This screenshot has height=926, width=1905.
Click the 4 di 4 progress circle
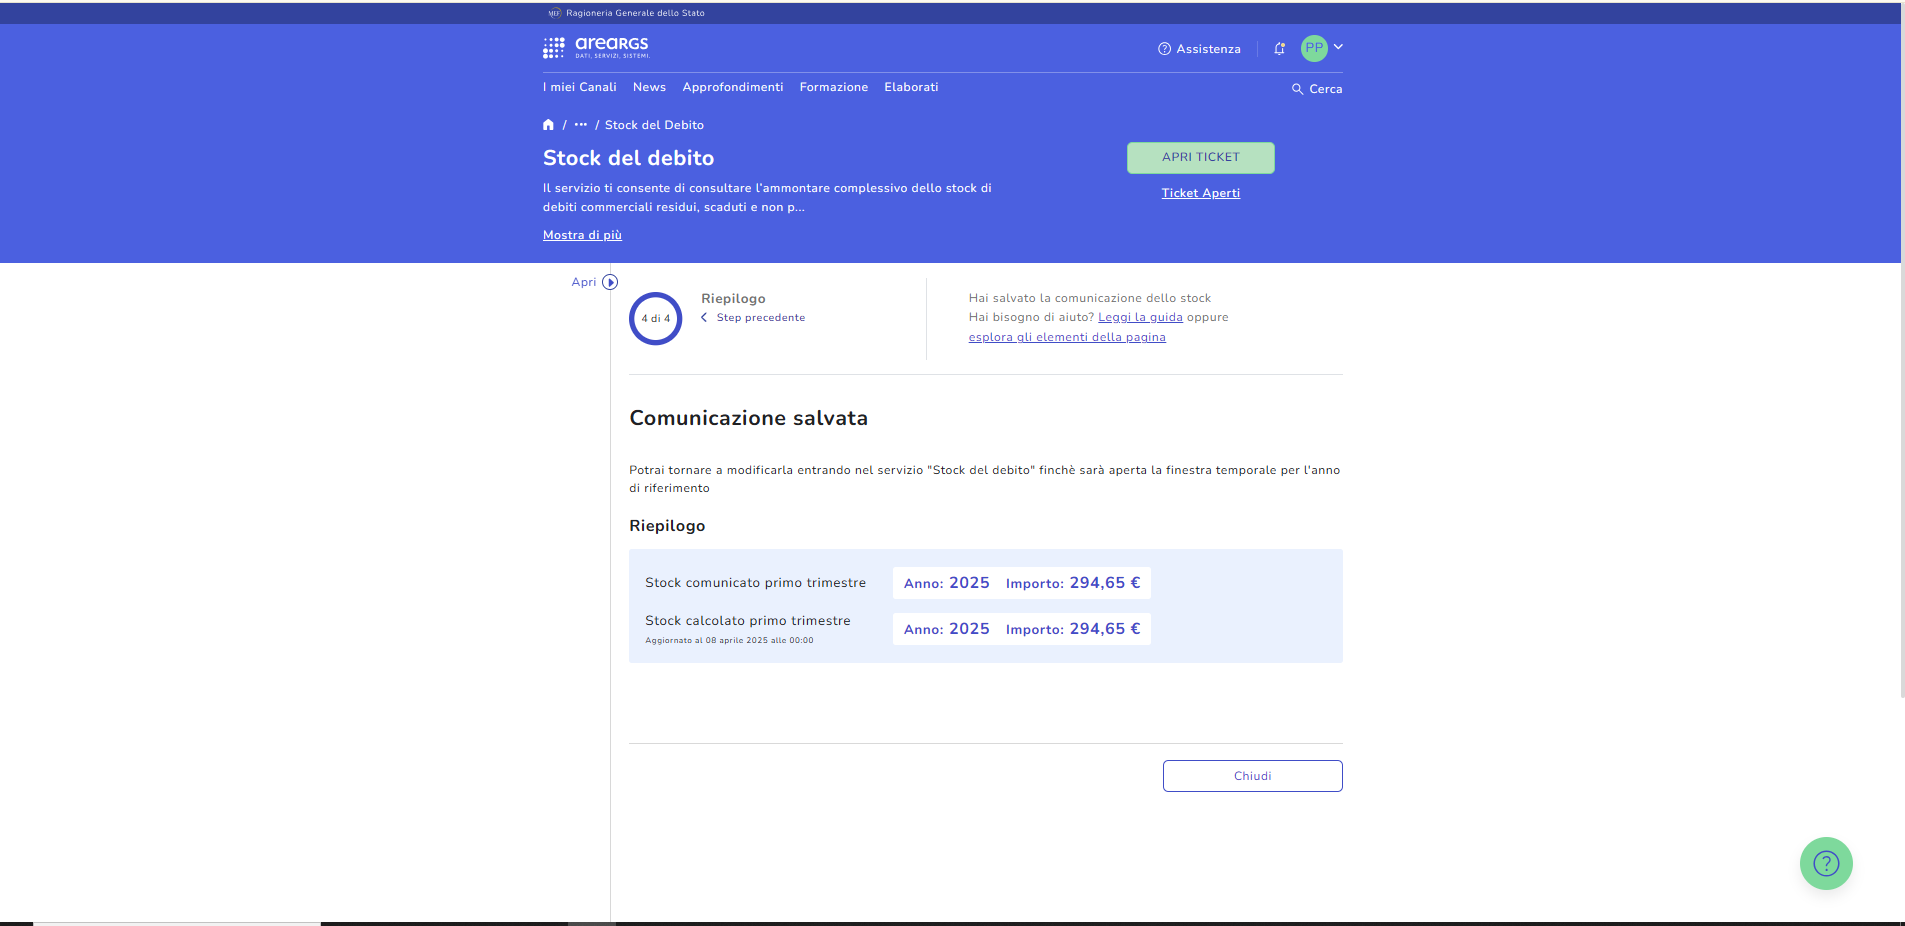click(656, 319)
